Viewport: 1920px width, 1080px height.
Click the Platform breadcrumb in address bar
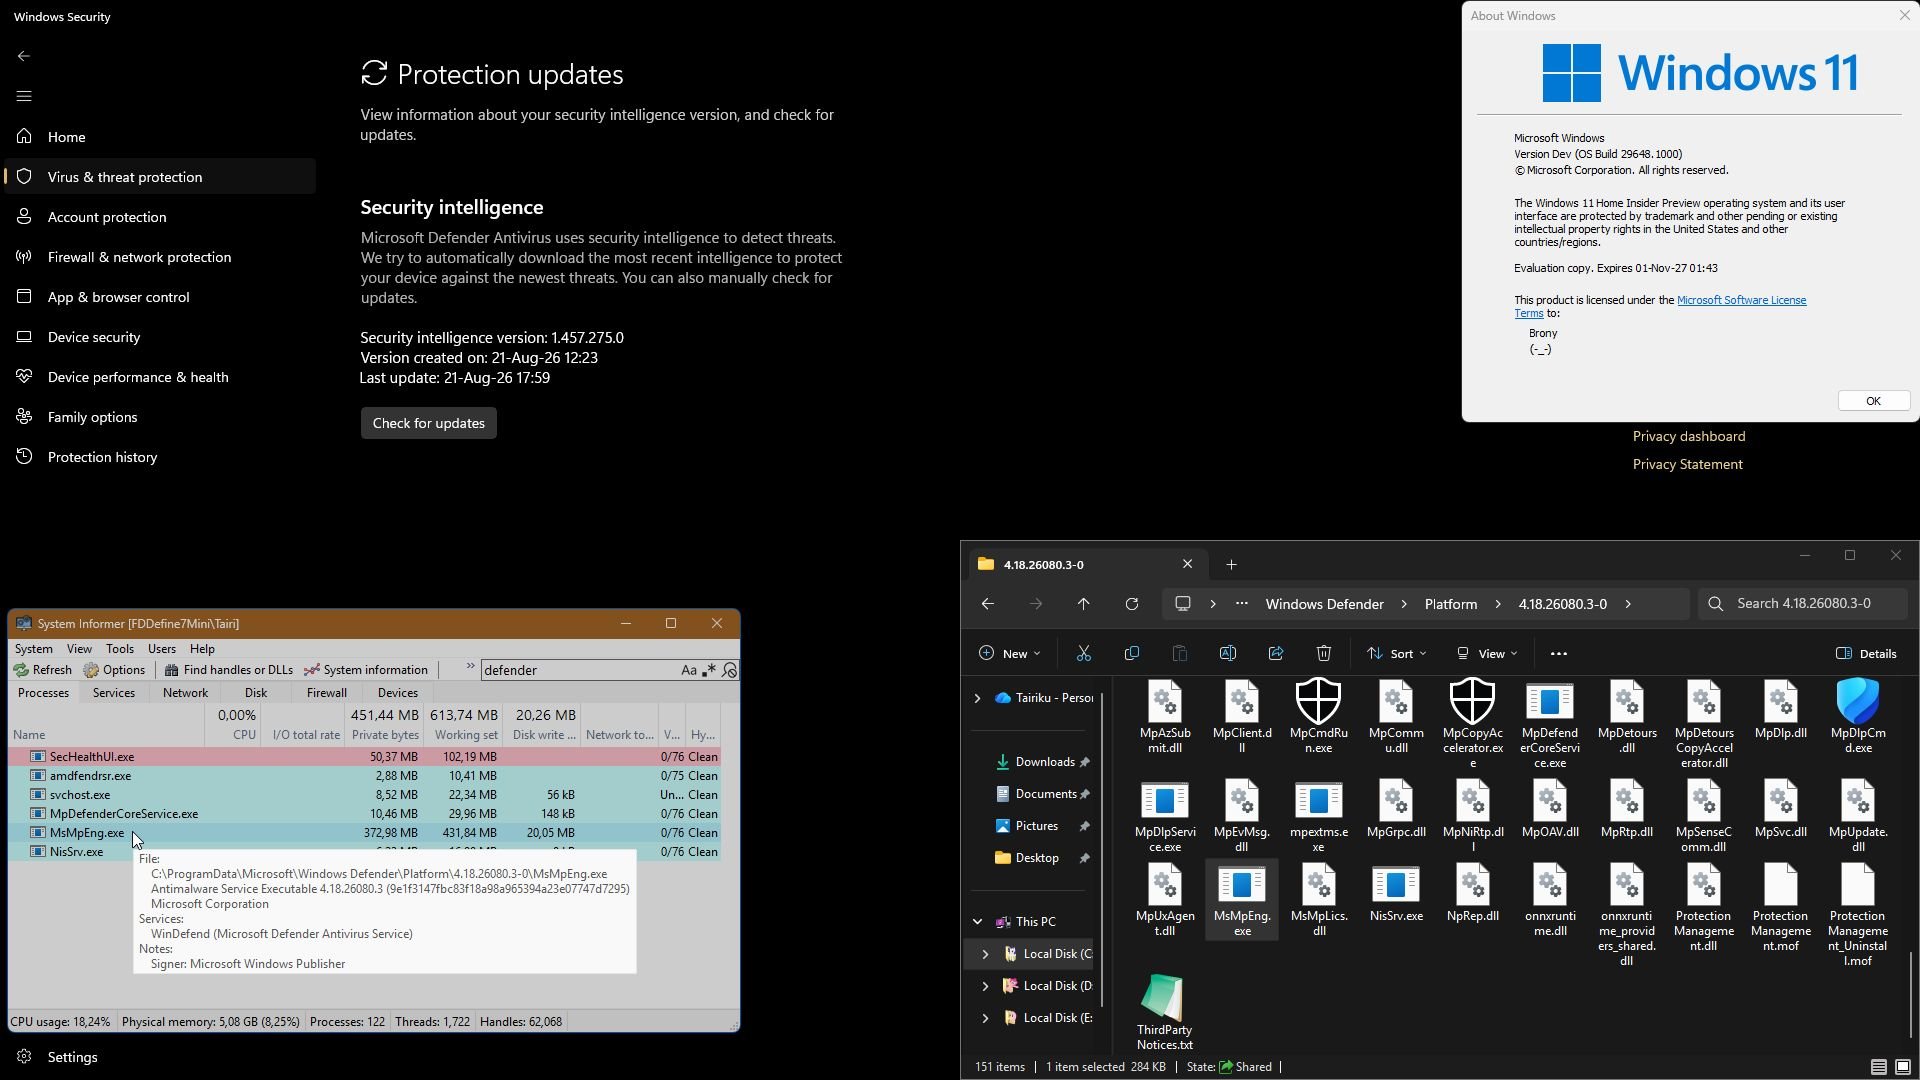click(1450, 604)
